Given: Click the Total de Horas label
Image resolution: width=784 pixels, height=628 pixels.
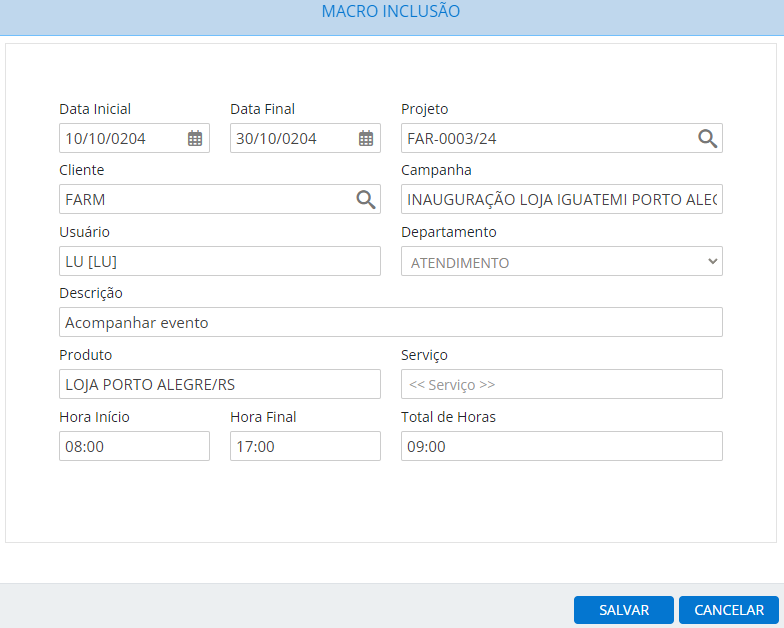Looking at the screenshot, I should point(448,417).
